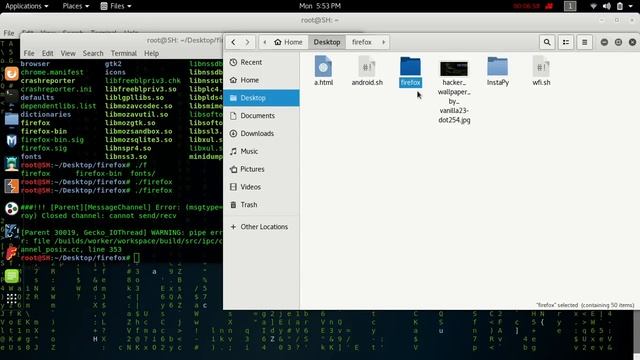Screen dimensions: 640x360
Task: Launch the Armitage character dock icon
Action: (11, 164)
